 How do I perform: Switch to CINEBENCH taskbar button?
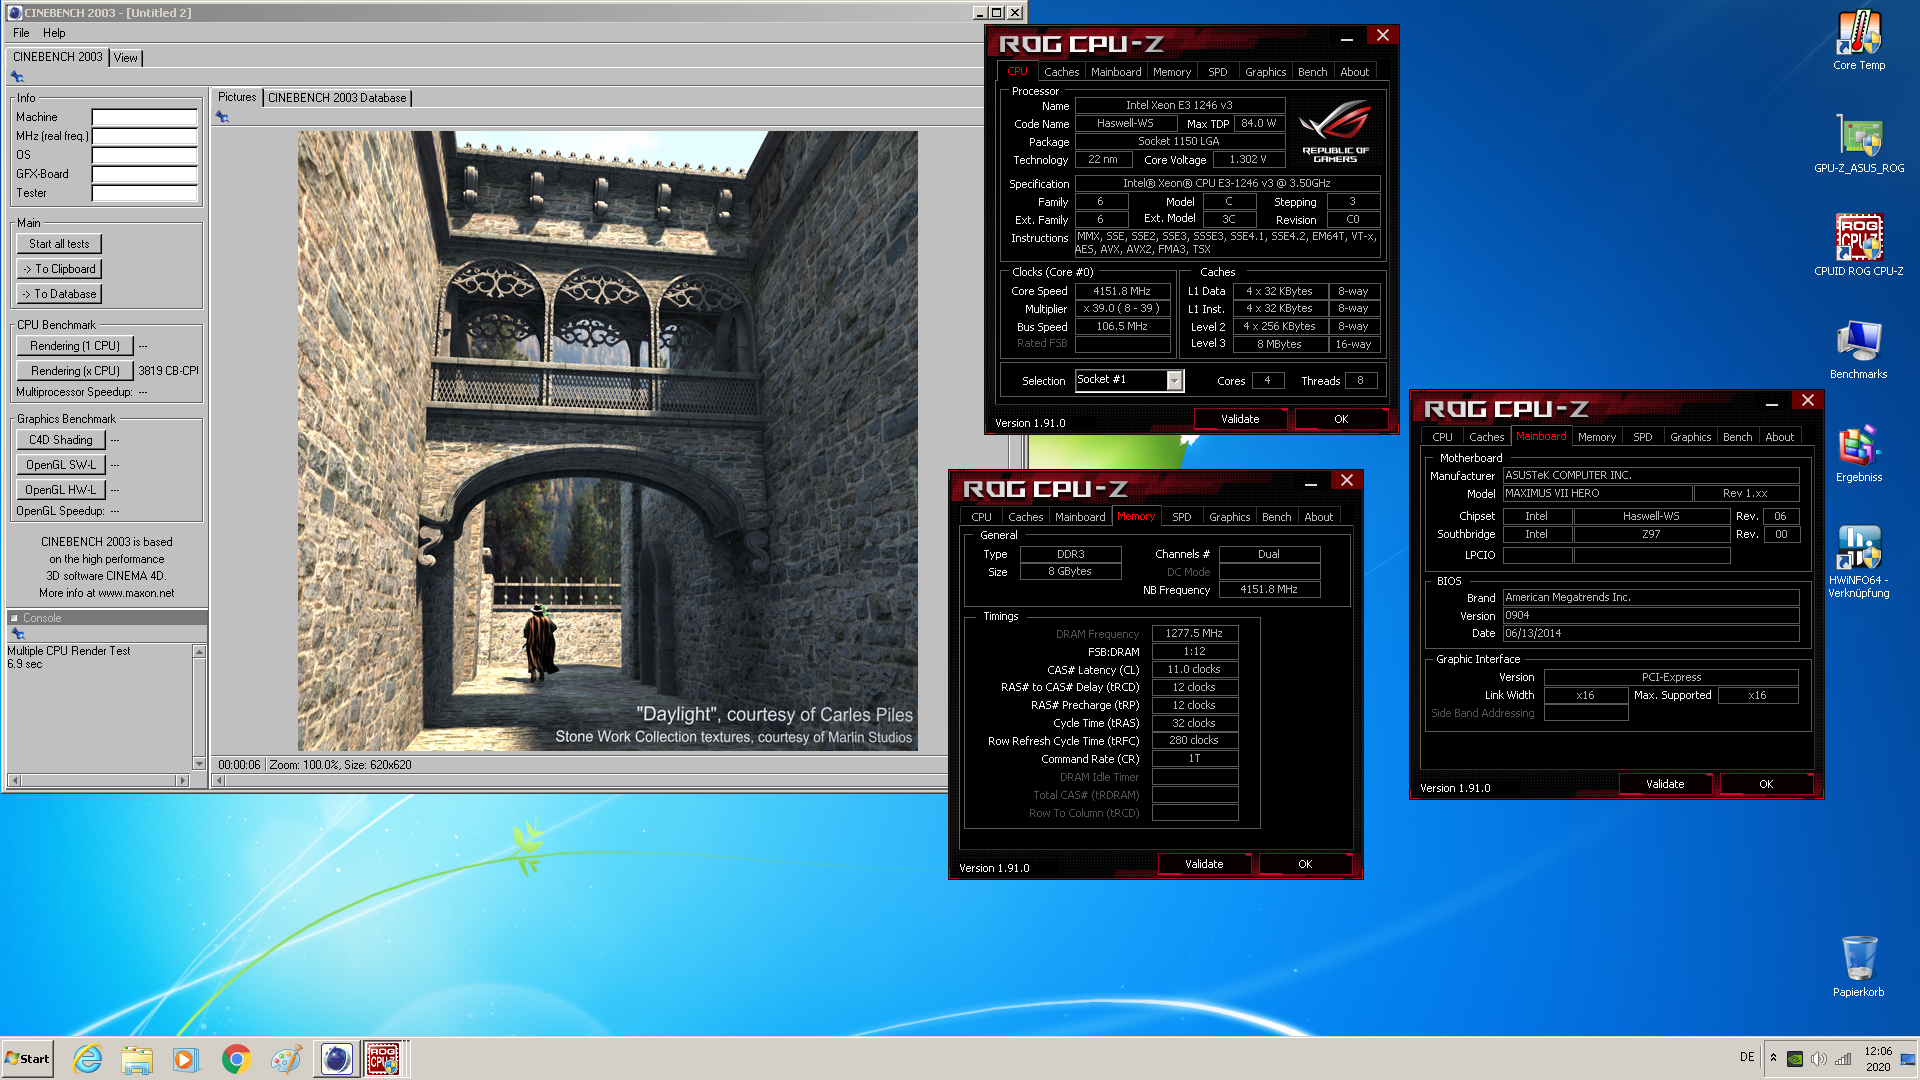coord(336,1059)
